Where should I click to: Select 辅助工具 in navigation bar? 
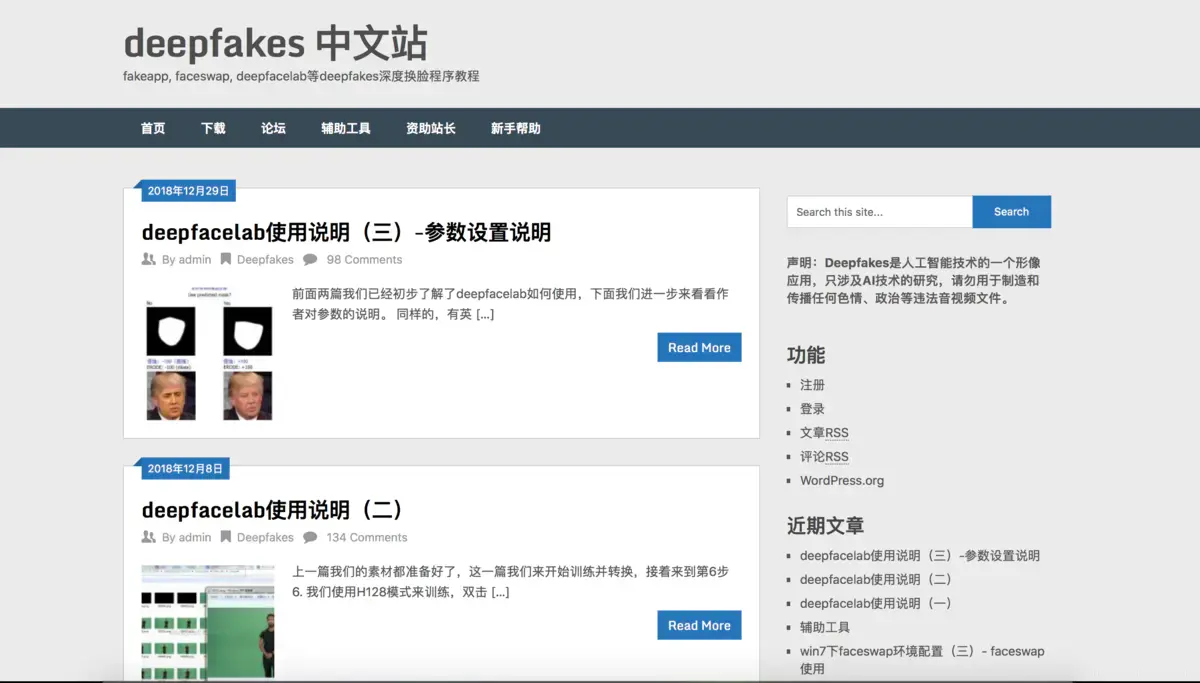(x=346, y=128)
